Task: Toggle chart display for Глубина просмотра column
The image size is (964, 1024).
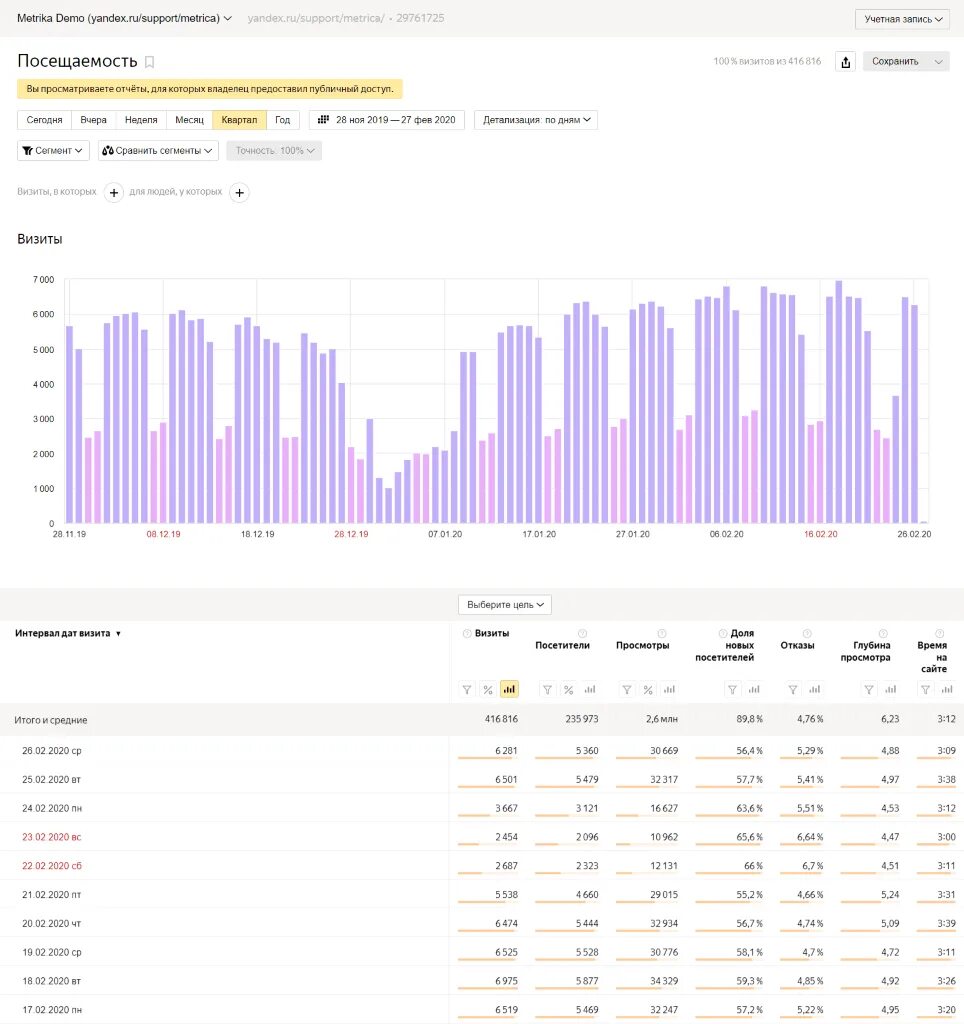Action: click(890, 689)
